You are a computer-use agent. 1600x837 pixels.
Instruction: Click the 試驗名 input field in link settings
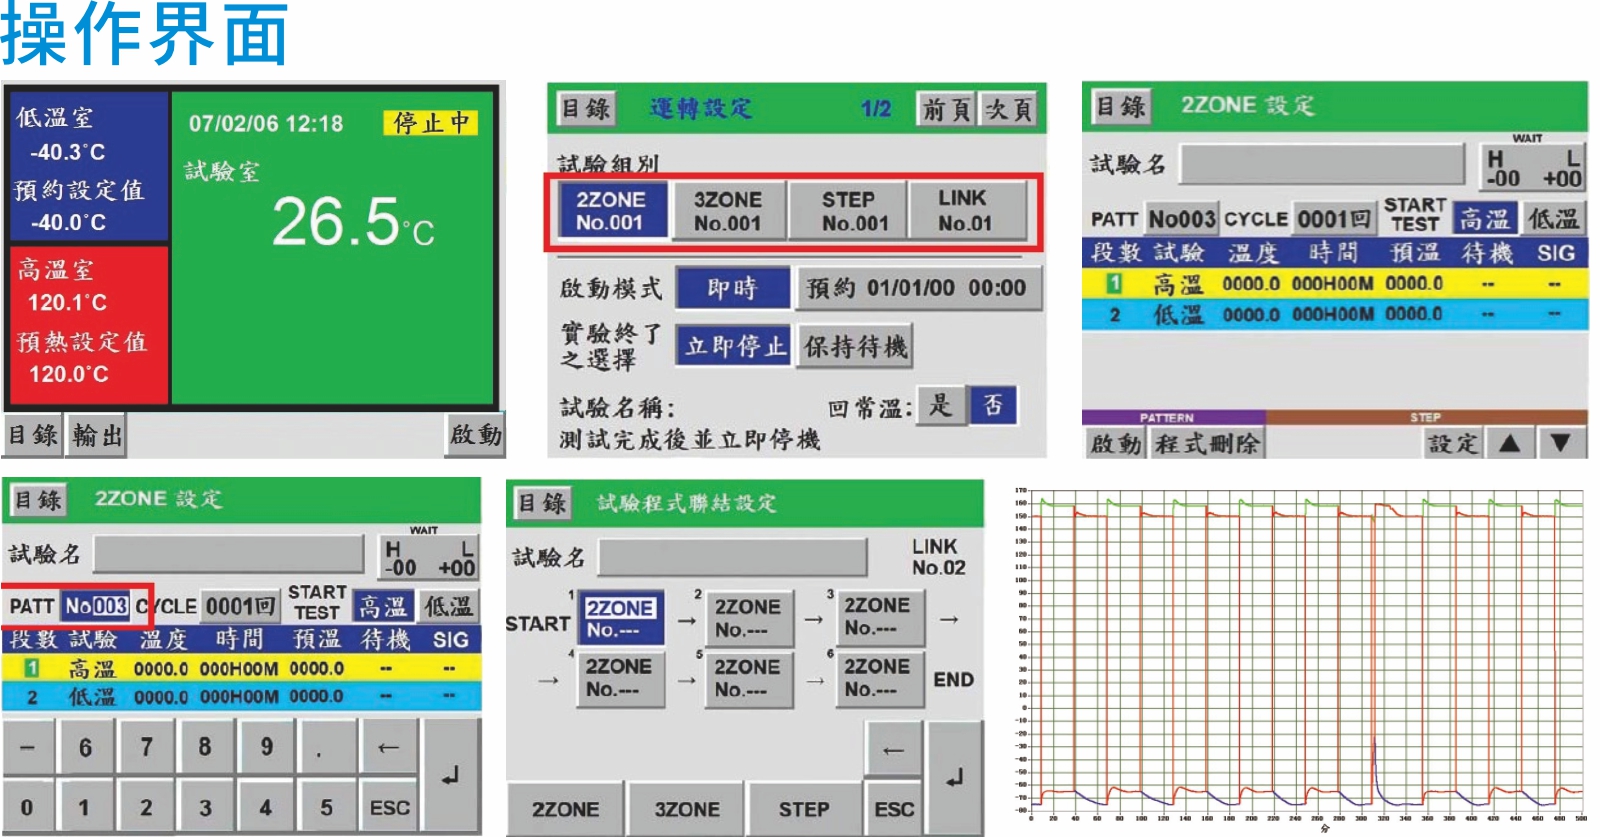coord(732,557)
